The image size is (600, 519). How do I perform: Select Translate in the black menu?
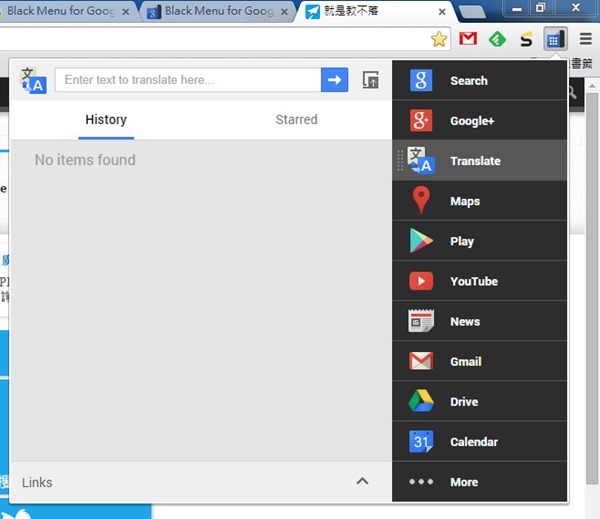479,161
